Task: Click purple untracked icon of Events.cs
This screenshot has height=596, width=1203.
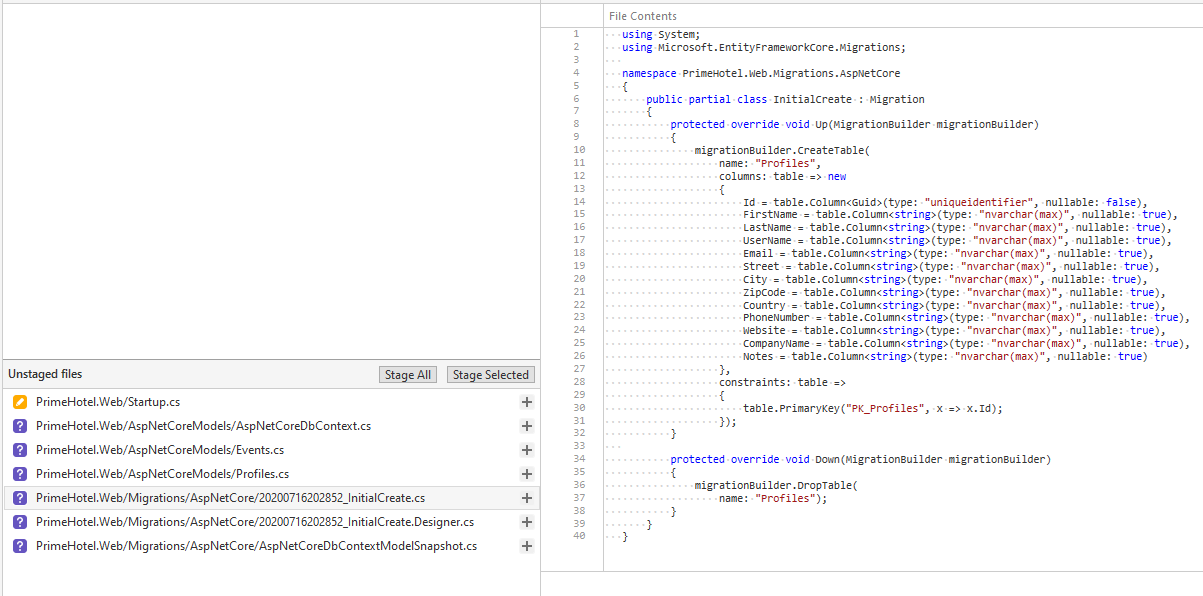Action: (20, 450)
